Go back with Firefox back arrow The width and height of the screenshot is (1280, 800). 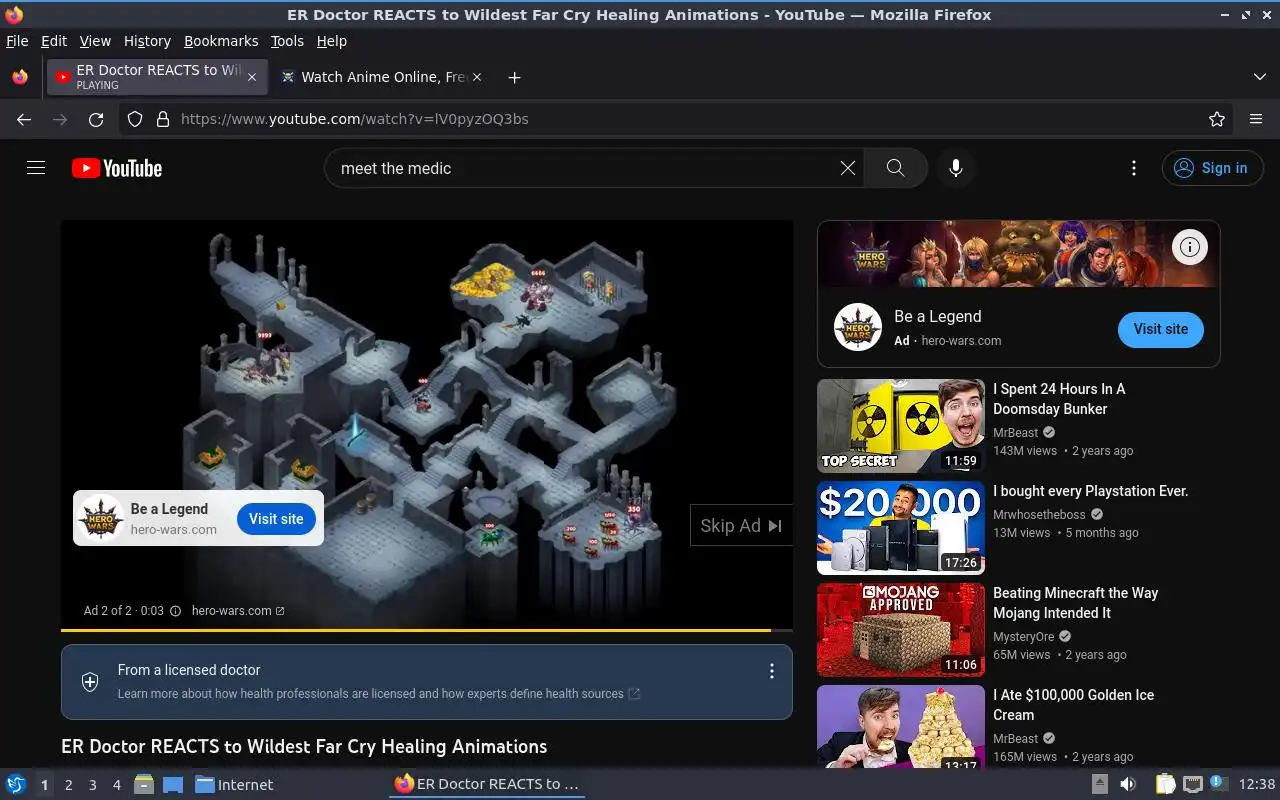24,119
